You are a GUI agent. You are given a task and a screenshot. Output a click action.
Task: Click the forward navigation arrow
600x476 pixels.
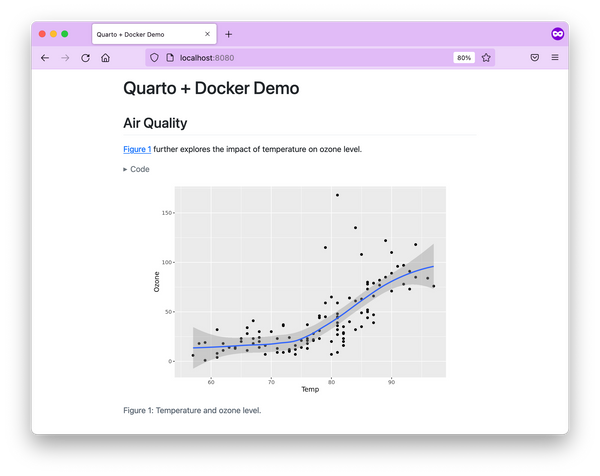65,58
